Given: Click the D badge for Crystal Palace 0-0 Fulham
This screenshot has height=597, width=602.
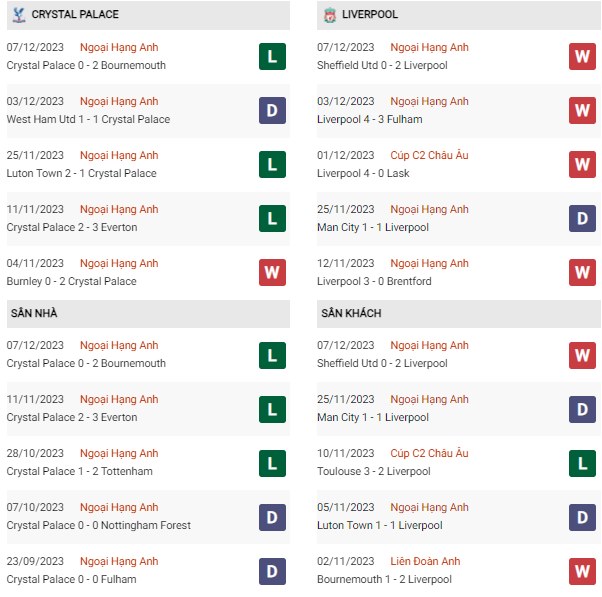Looking at the screenshot, I should point(271,571).
